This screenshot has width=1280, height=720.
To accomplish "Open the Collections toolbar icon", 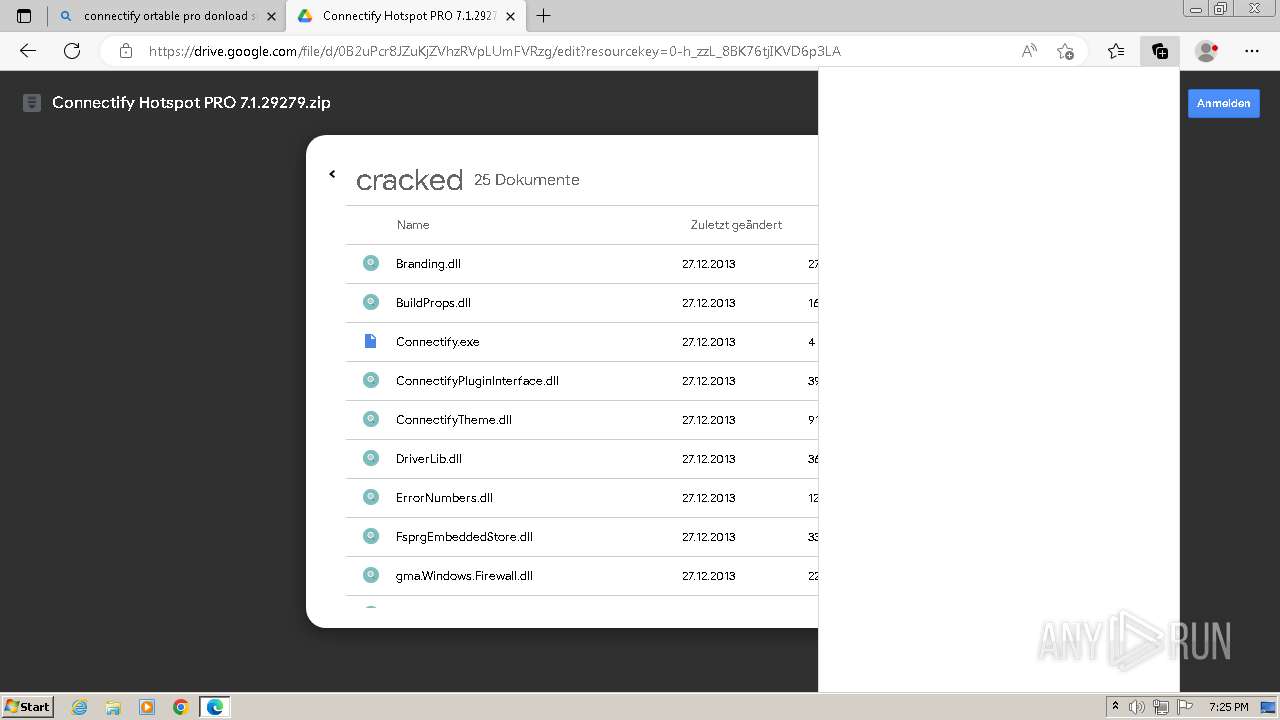I will pos(1160,51).
